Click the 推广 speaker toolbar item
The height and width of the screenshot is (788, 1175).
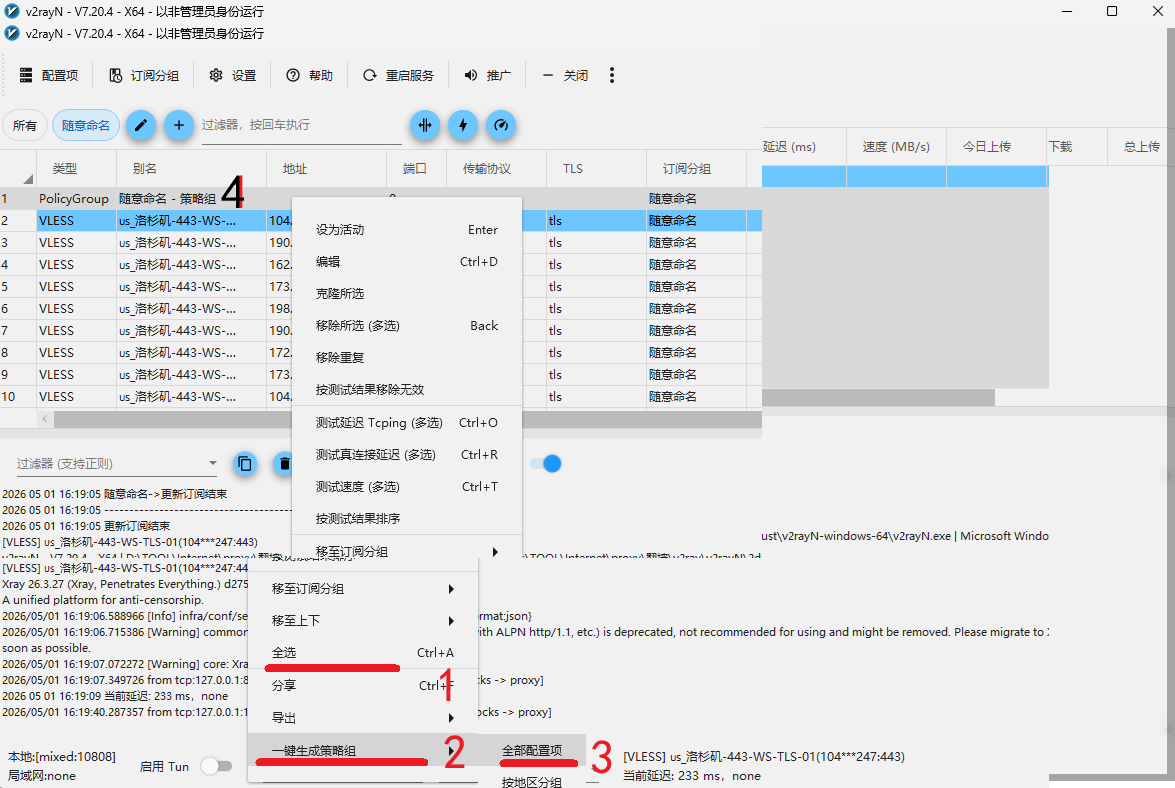click(x=487, y=76)
